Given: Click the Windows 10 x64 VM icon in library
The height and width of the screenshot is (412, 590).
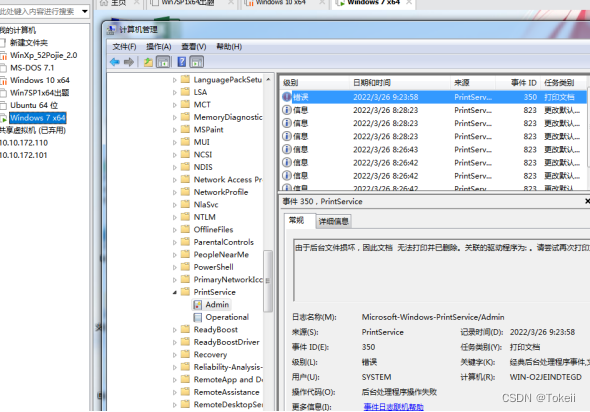Looking at the screenshot, I should [x=3, y=81].
